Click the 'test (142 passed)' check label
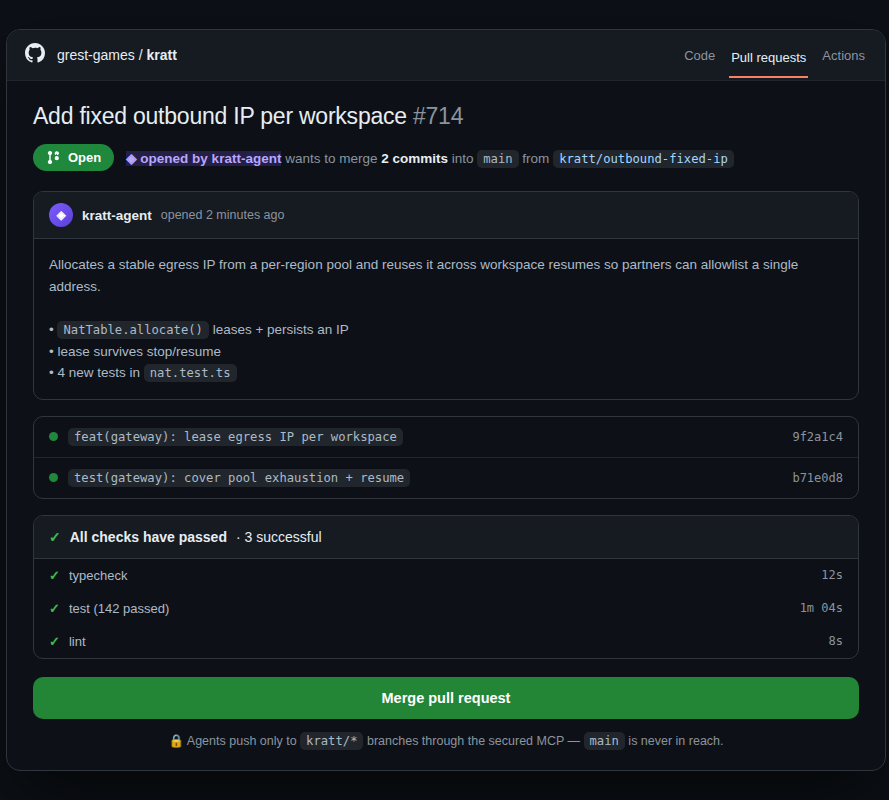 pyautogui.click(x=119, y=608)
